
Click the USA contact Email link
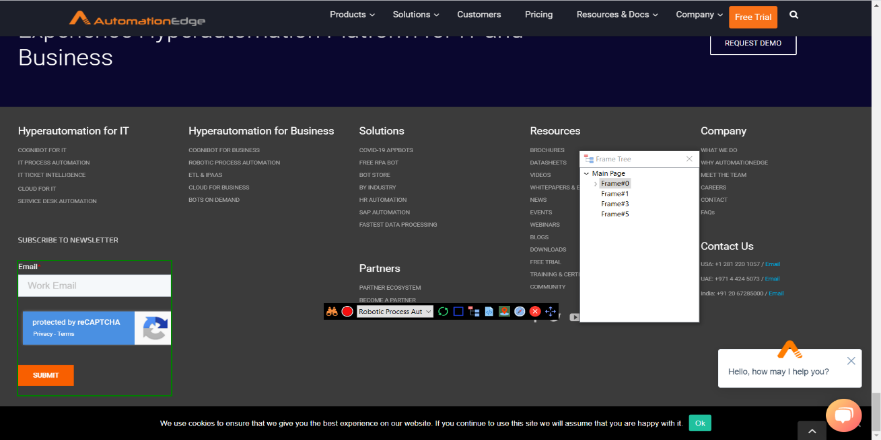click(x=773, y=264)
